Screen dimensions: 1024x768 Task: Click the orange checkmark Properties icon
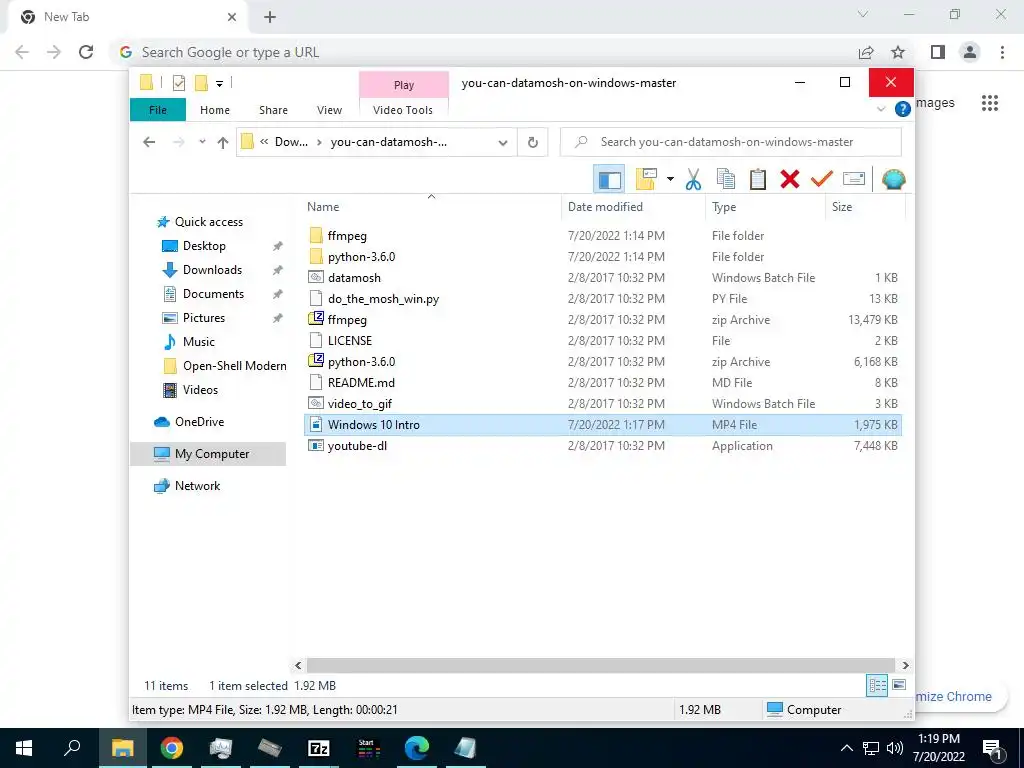click(x=822, y=179)
